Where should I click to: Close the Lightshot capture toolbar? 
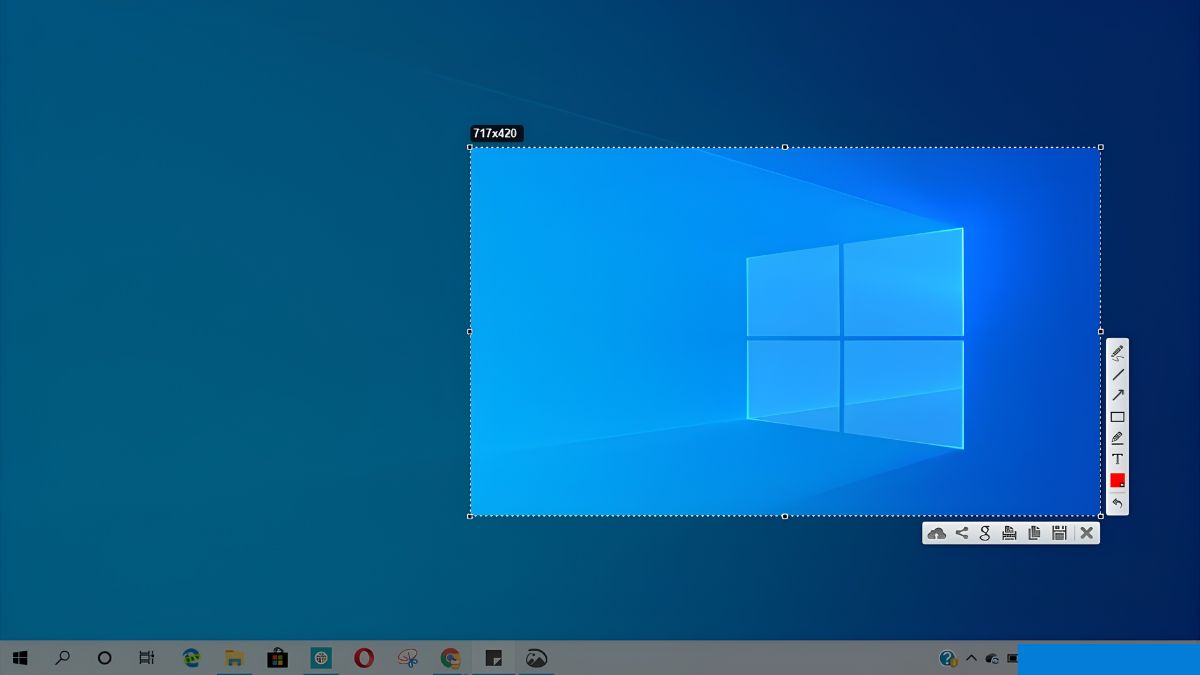(1086, 533)
